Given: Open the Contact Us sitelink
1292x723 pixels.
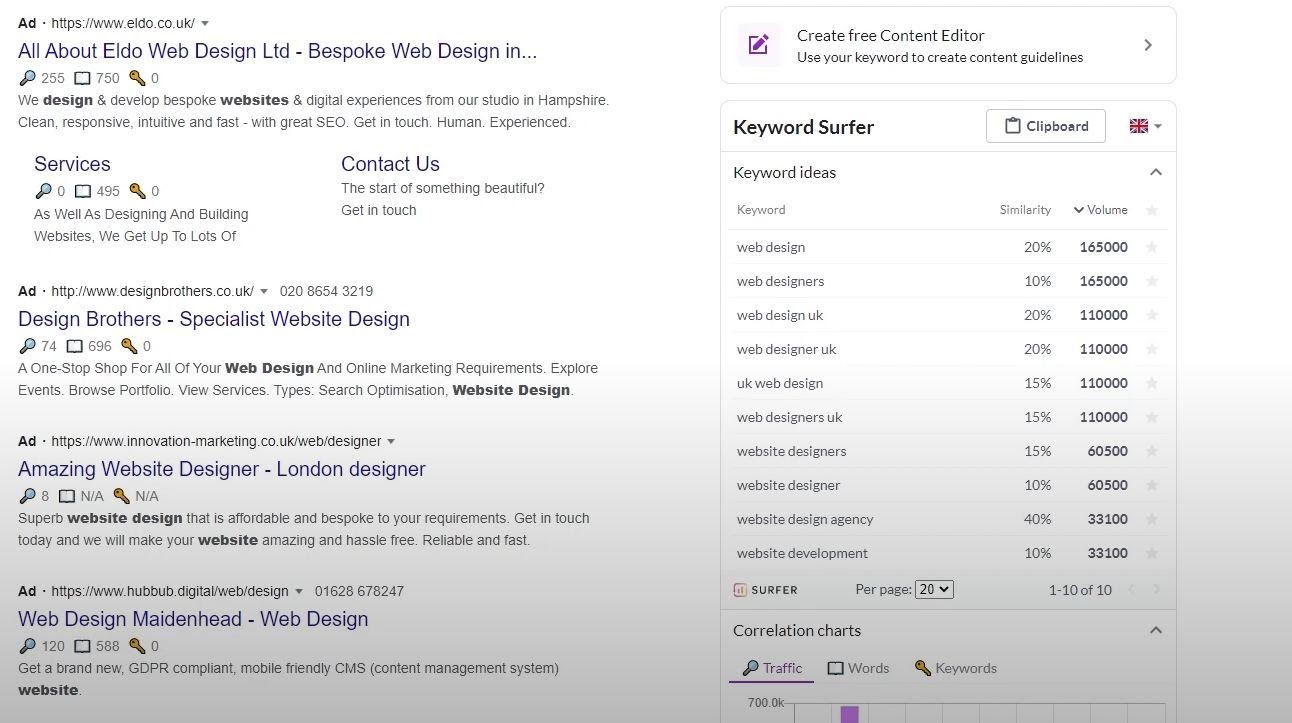Looking at the screenshot, I should pyautogui.click(x=390, y=164).
